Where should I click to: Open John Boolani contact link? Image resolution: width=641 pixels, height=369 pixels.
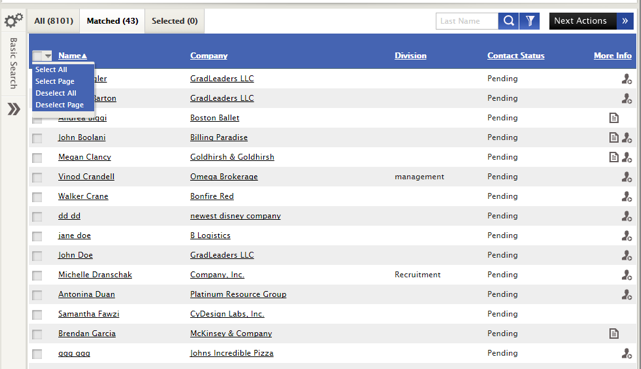(x=82, y=138)
